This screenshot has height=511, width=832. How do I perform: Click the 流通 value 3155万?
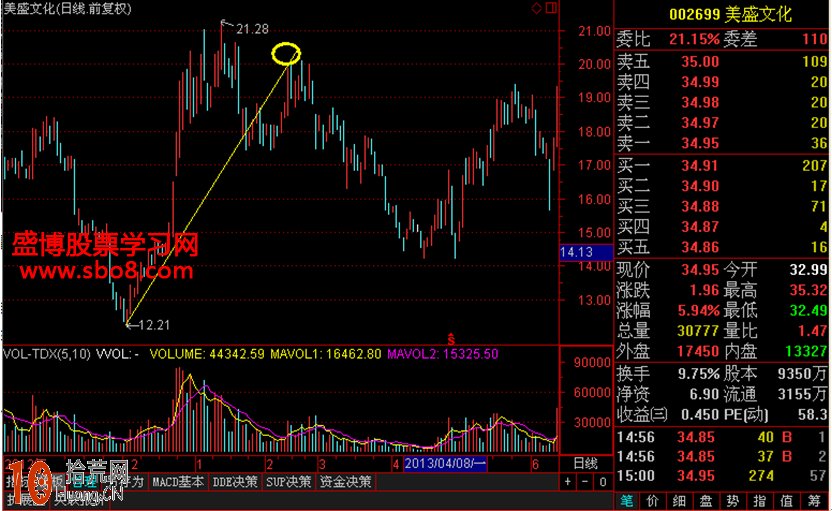[x=802, y=394]
